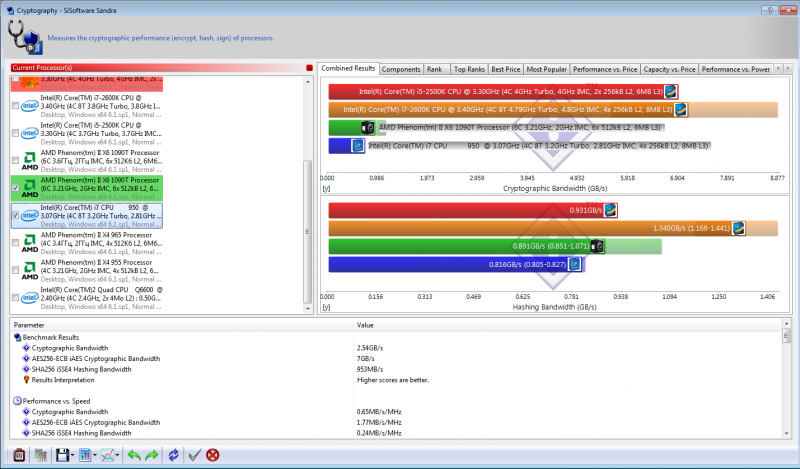800x469 pixels.
Task: Uncheck the green-highlighted Phenom II X6 1090T 3.21GHz
Action: pyautogui.click(x=15, y=188)
